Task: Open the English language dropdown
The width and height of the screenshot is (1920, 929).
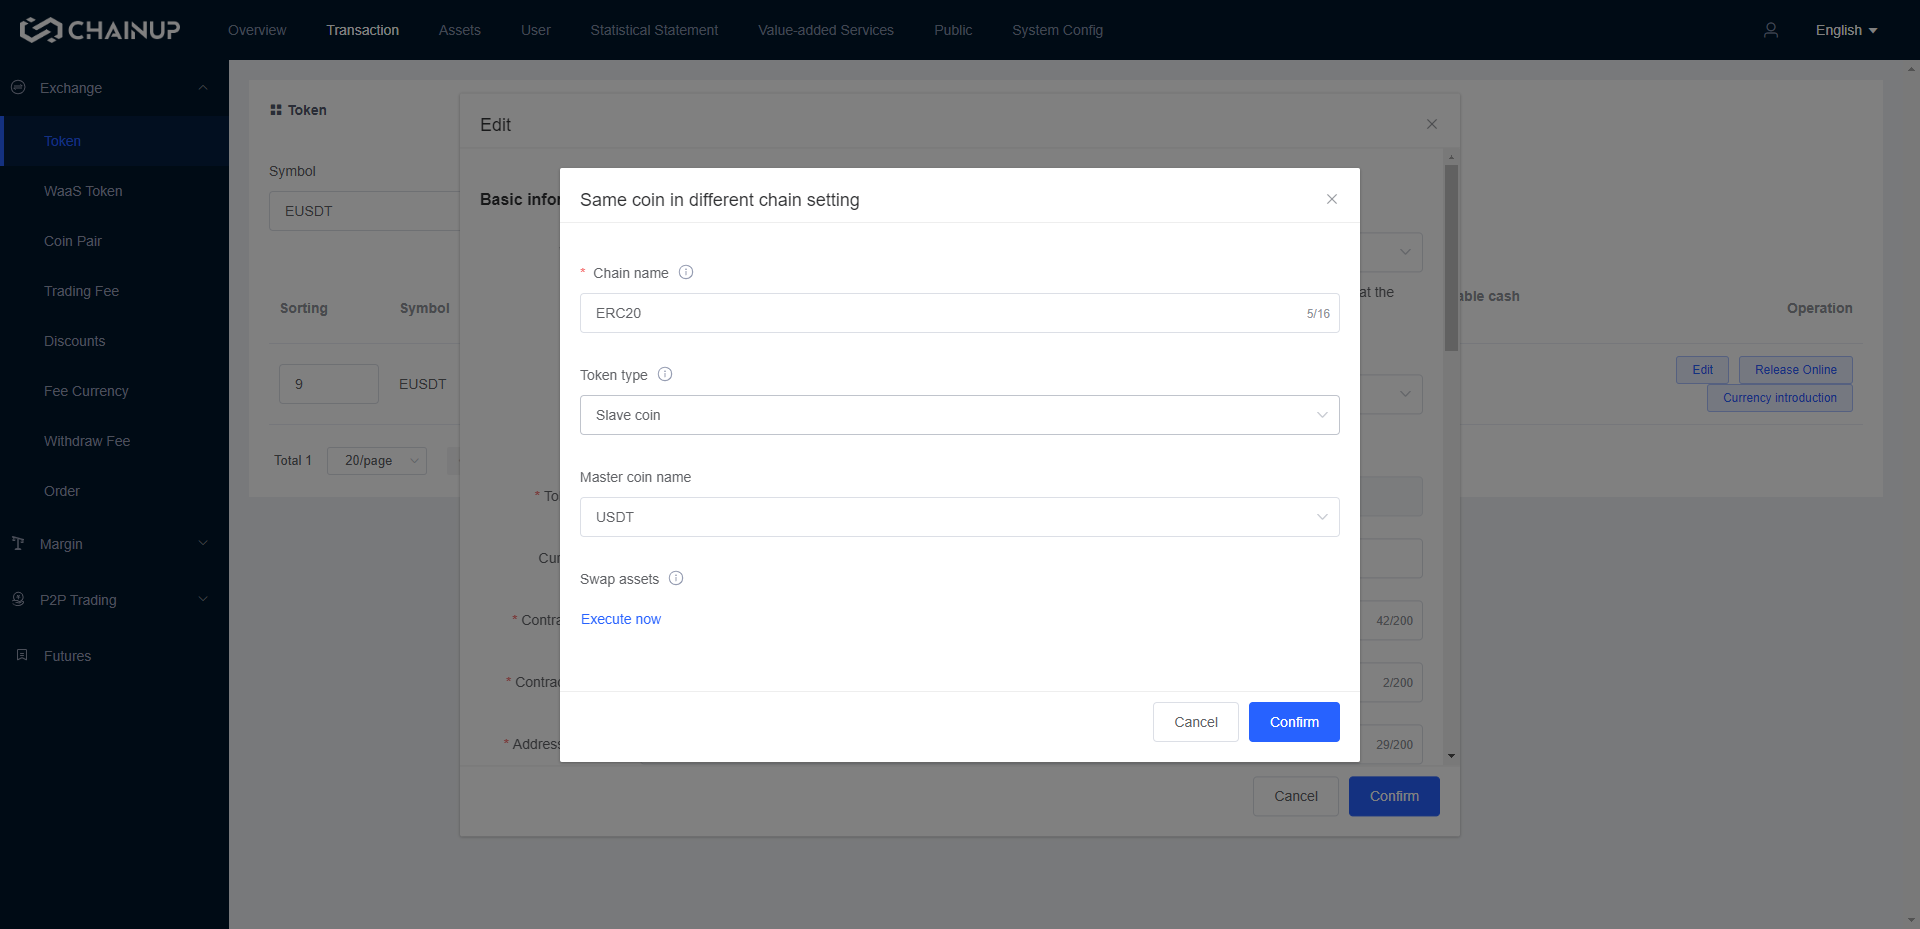Action: pyautogui.click(x=1845, y=30)
